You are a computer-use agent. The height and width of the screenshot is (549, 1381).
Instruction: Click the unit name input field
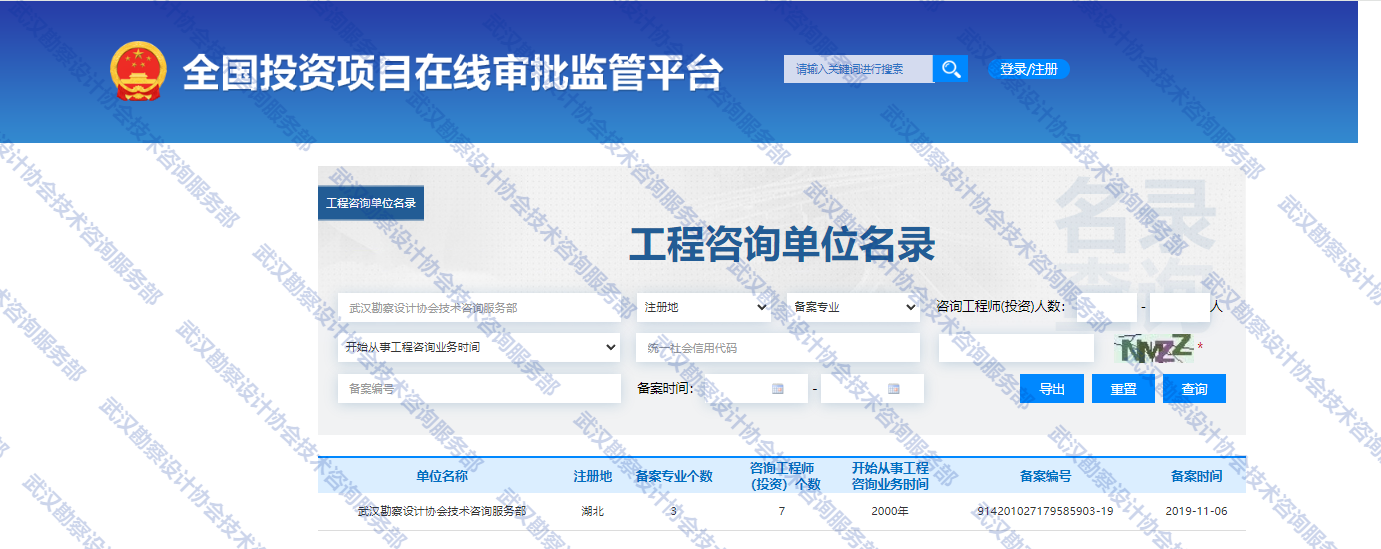[x=479, y=307]
